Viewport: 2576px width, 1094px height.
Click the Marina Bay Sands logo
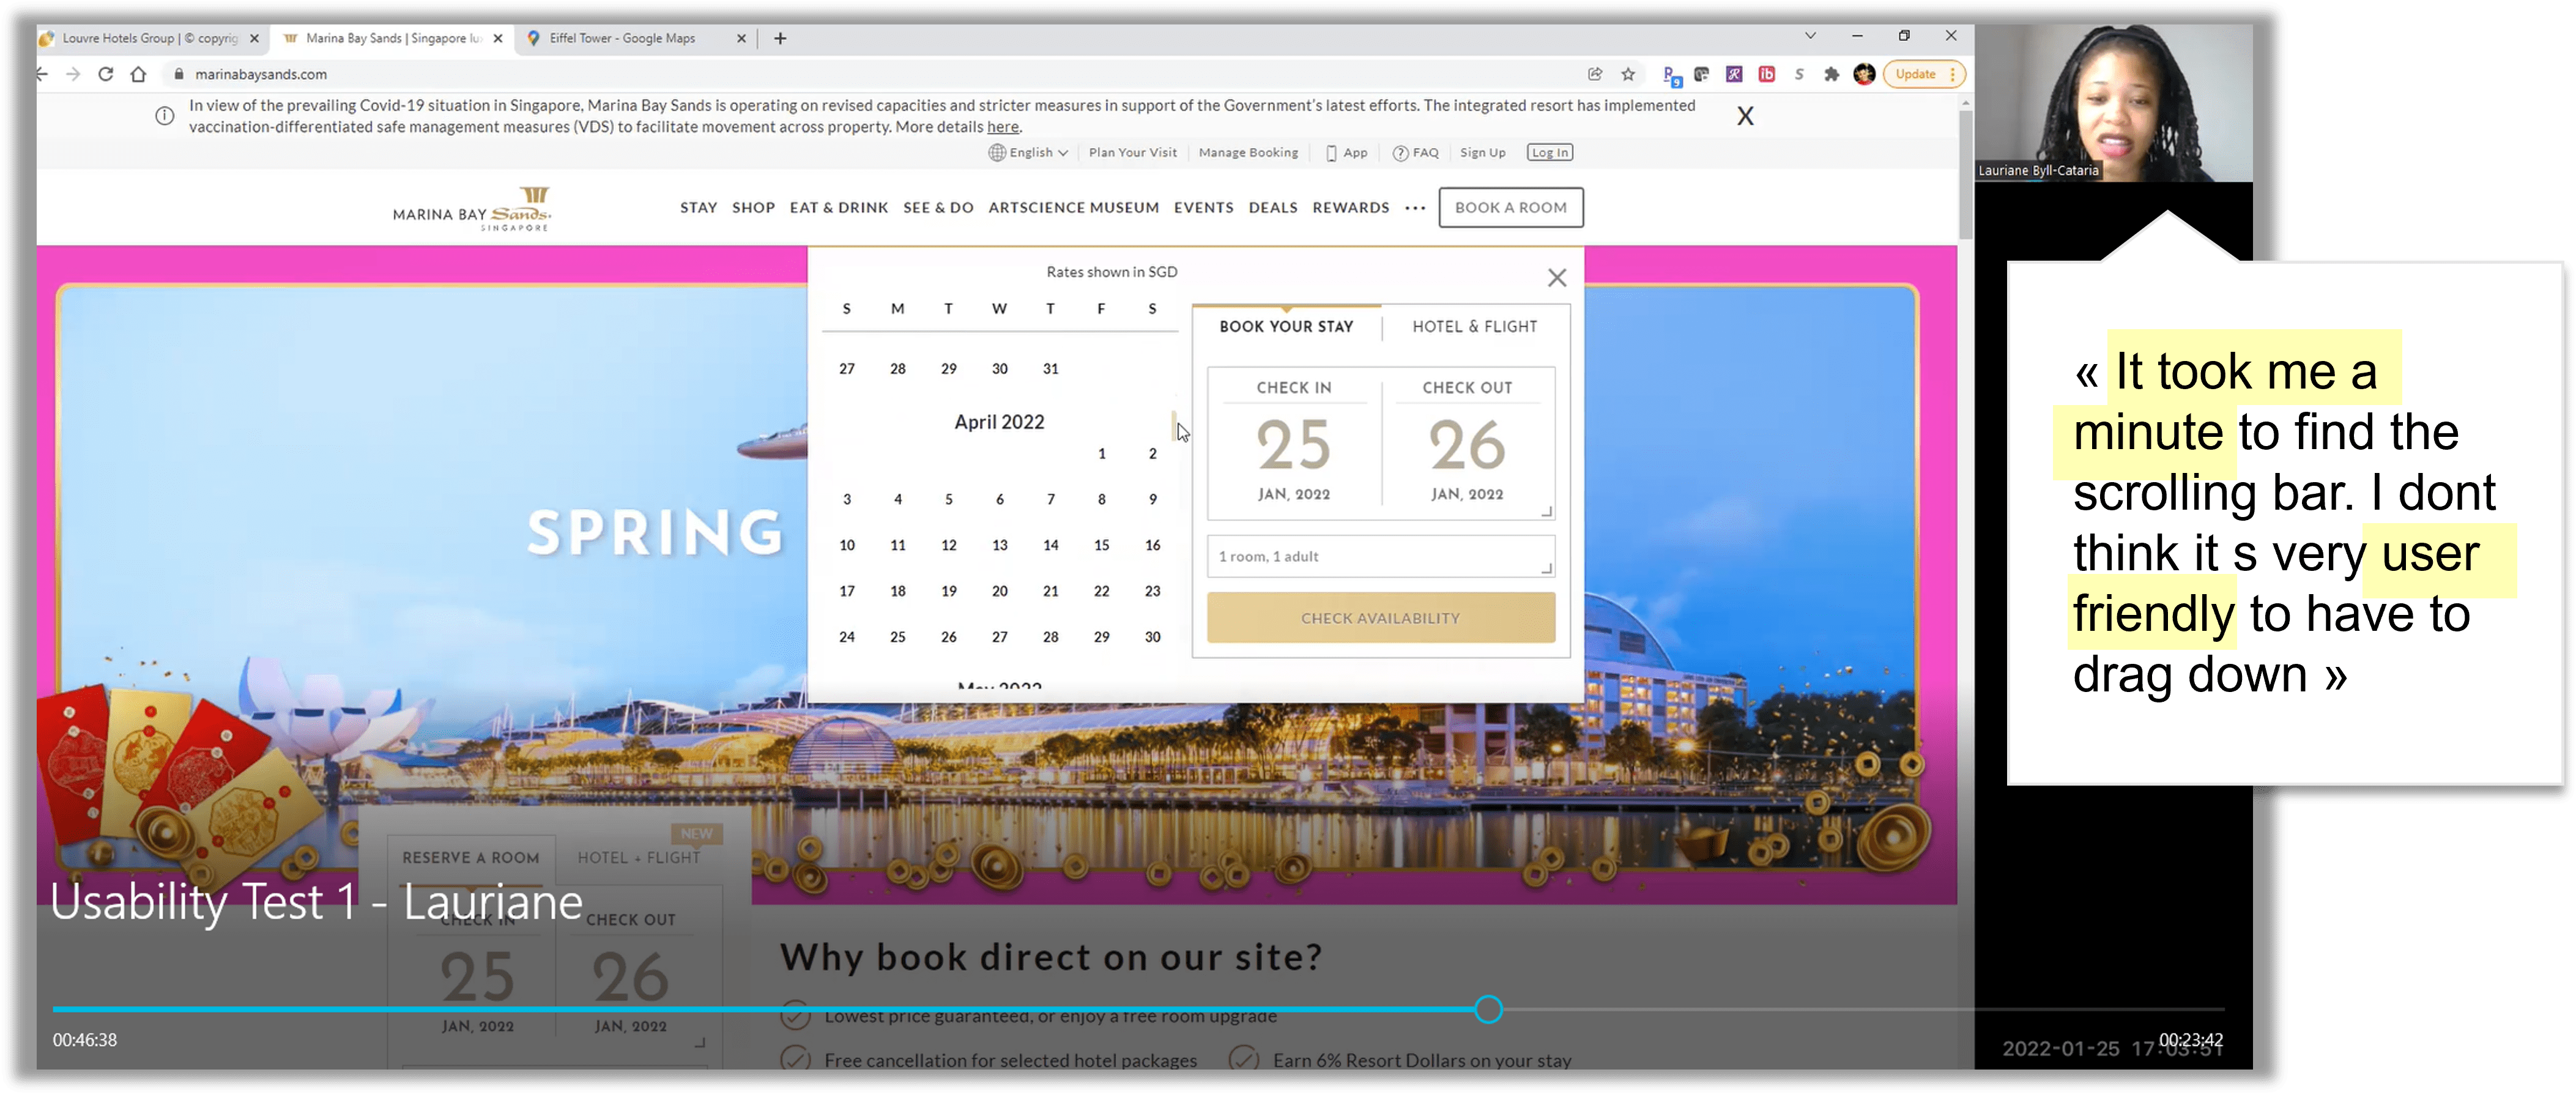pyautogui.click(x=471, y=208)
